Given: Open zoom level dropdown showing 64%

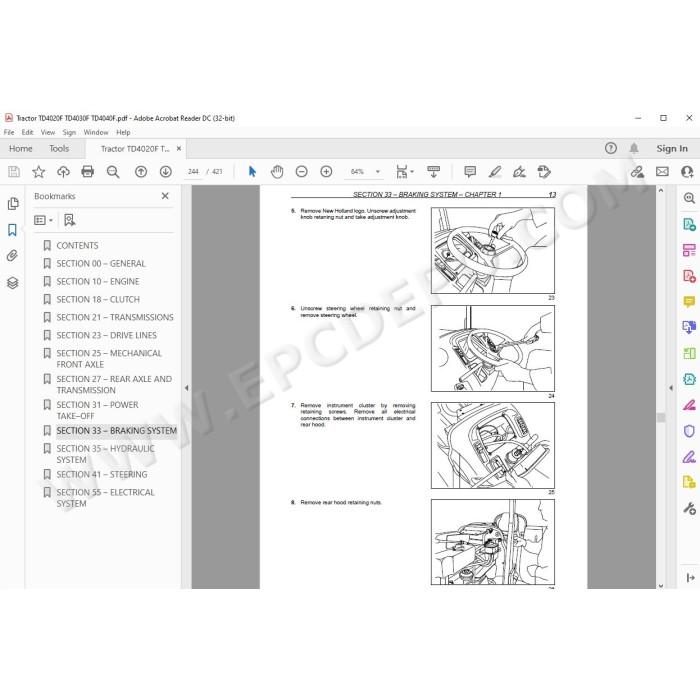Looking at the screenshot, I should click(x=378, y=171).
